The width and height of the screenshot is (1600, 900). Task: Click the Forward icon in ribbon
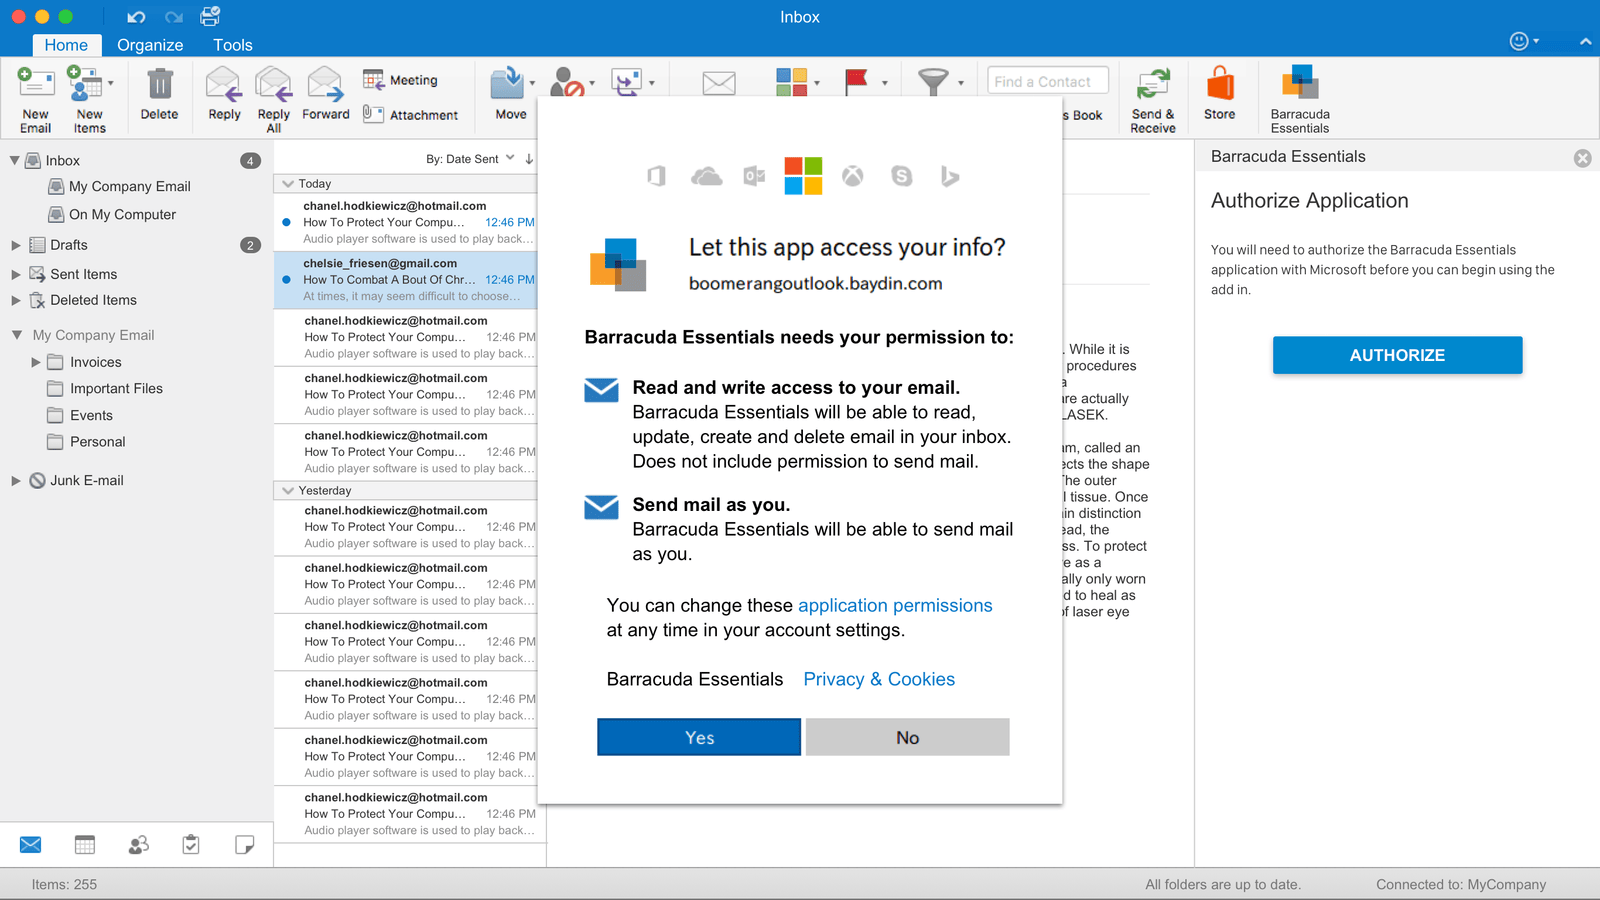point(325,86)
